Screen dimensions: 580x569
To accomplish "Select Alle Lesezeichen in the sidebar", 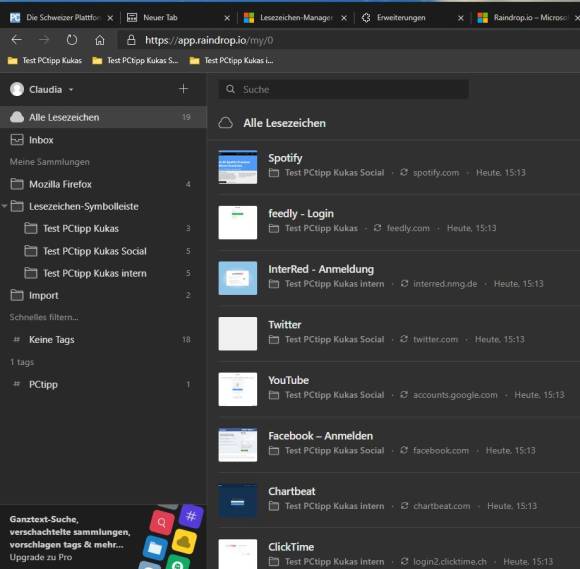I will 103,117.
